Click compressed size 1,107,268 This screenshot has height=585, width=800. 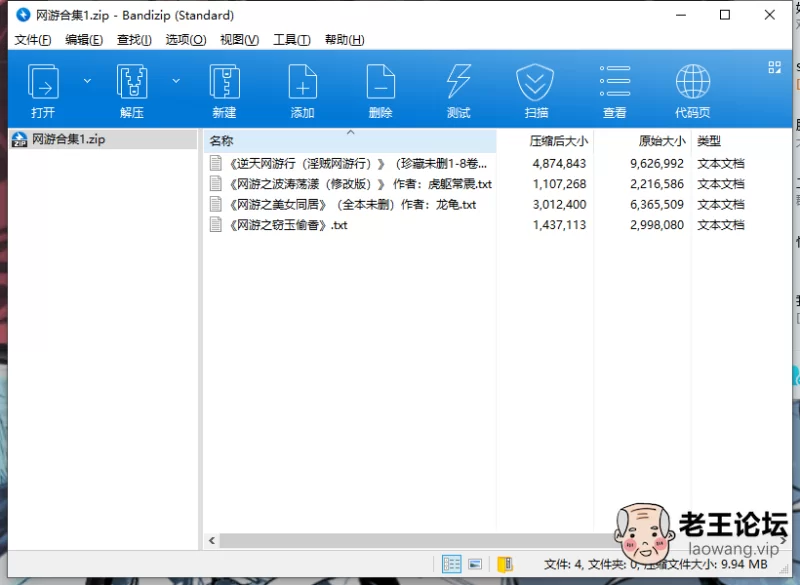tap(559, 184)
